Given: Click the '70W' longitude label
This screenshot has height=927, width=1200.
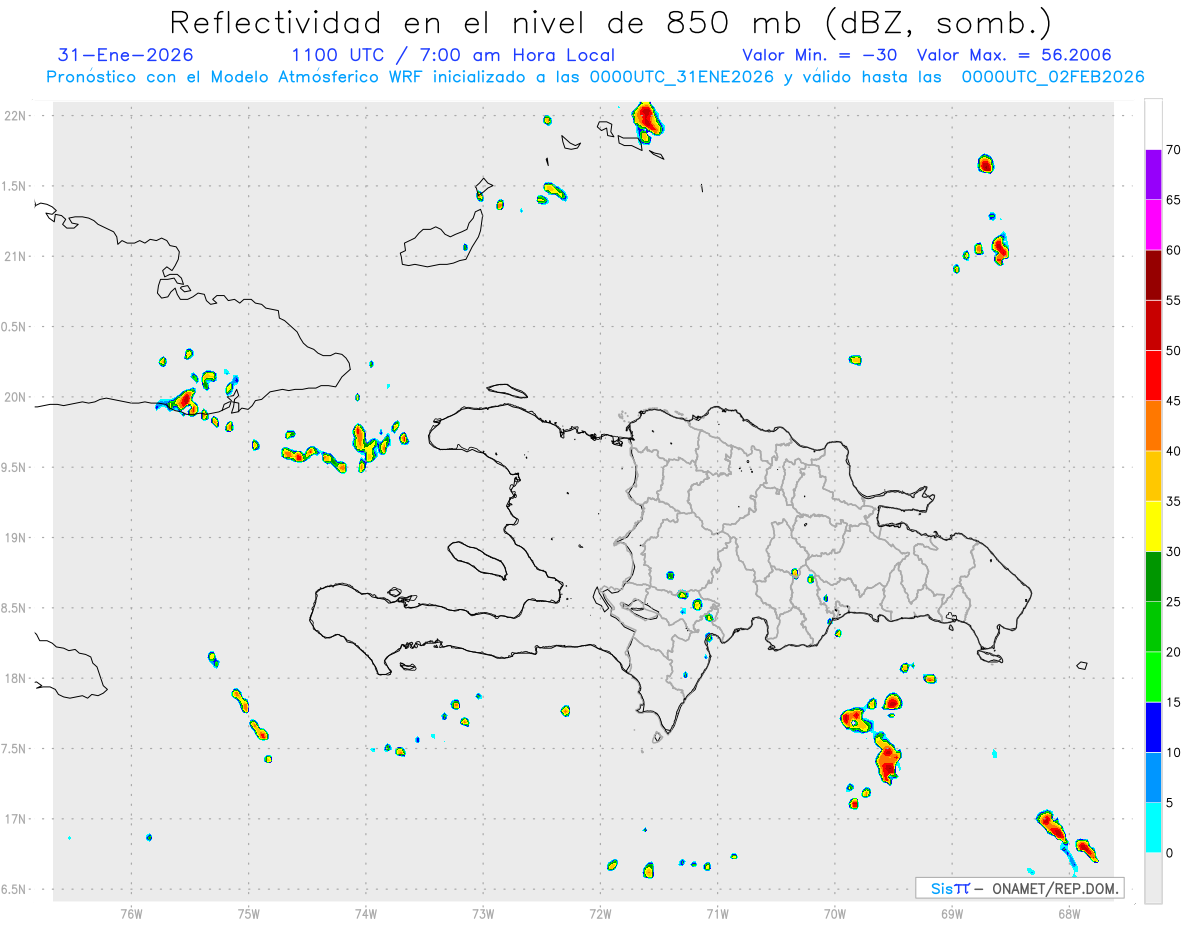Looking at the screenshot, I should tap(835, 912).
